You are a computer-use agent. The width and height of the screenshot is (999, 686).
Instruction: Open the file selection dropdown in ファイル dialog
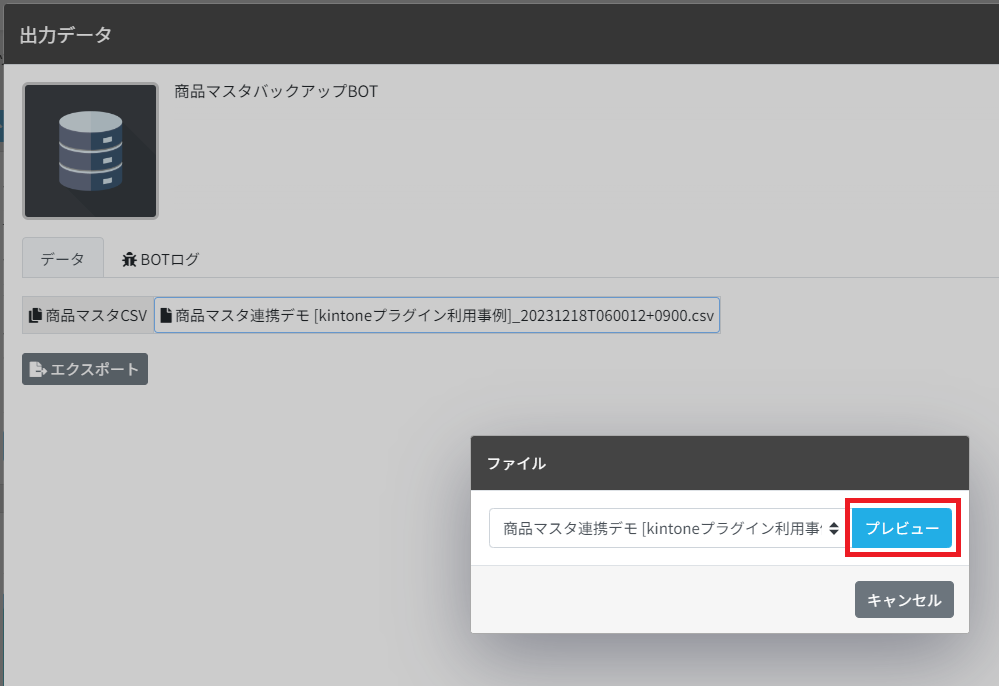(667, 528)
